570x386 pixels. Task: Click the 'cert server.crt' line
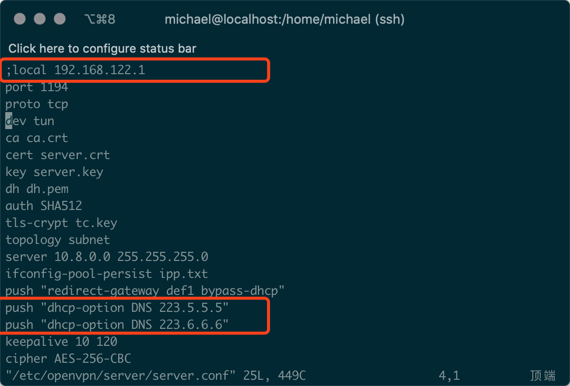(x=57, y=155)
